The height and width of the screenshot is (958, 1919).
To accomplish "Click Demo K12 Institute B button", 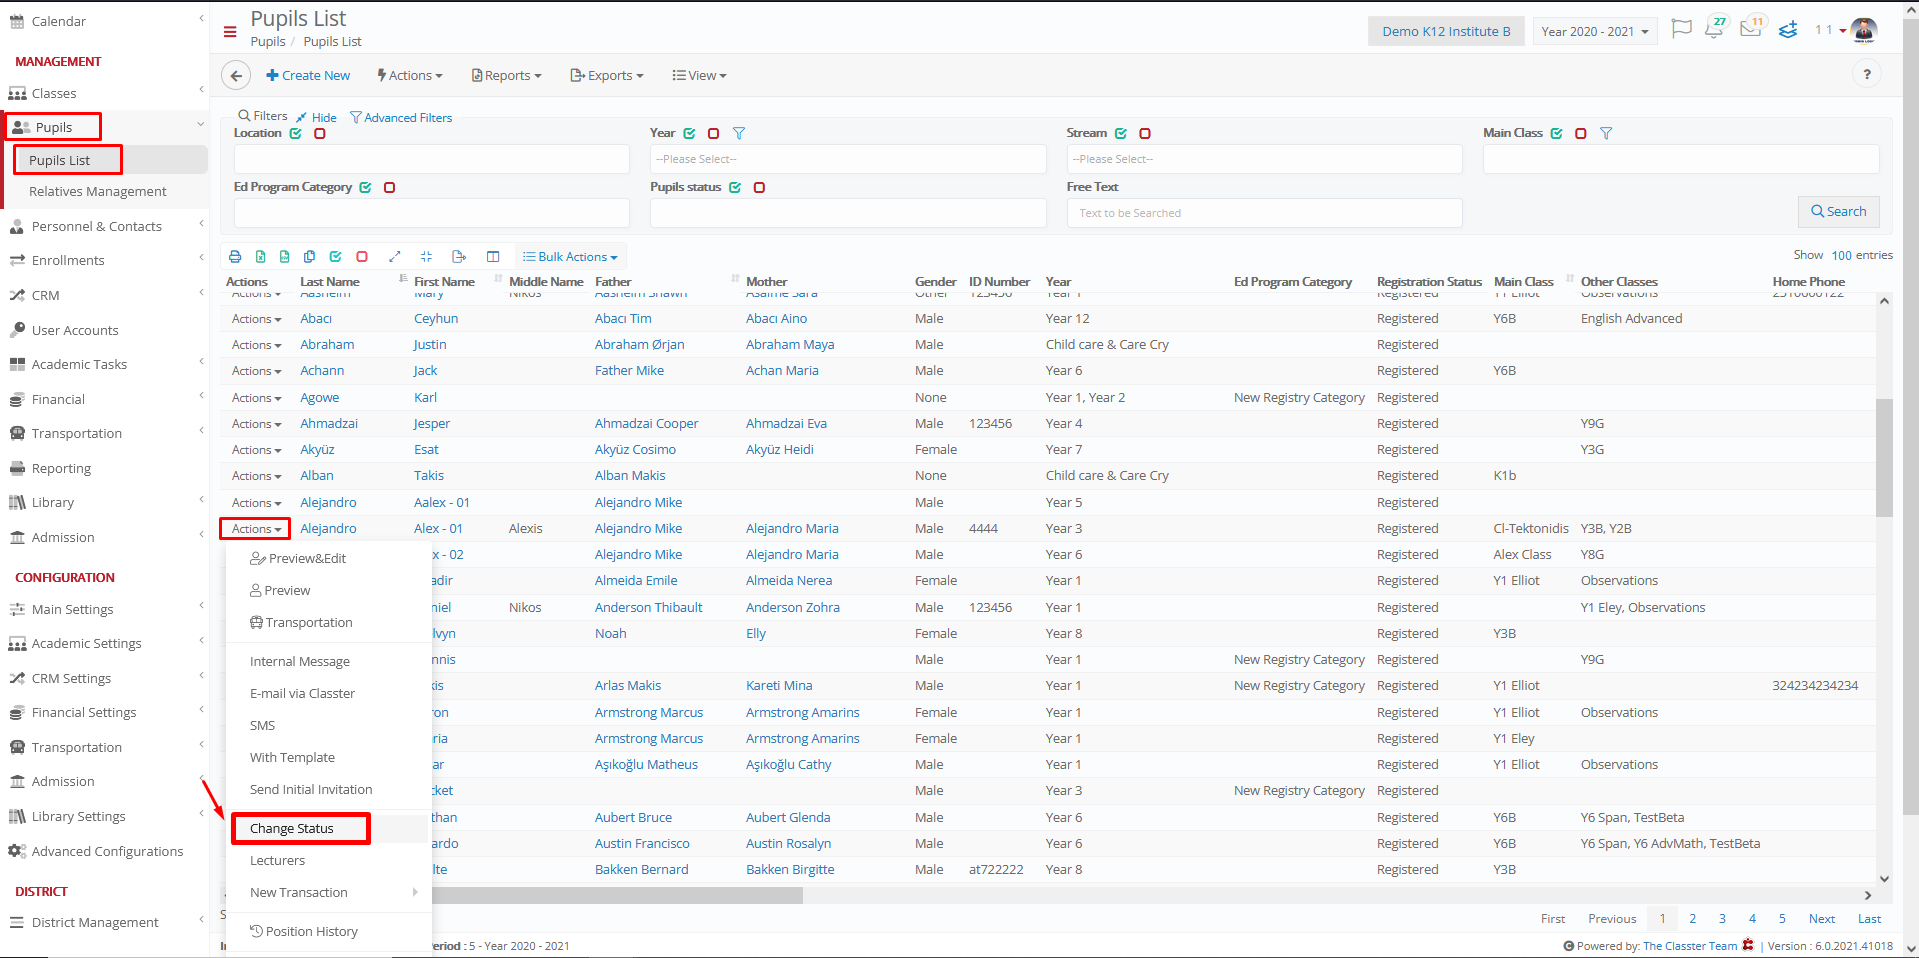I will click(x=1446, y=31).
